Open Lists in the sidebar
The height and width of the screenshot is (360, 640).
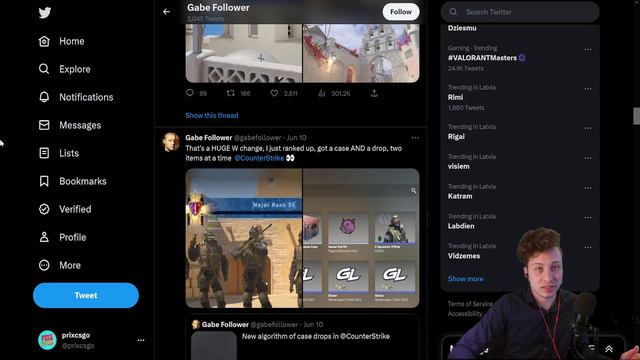69,153
